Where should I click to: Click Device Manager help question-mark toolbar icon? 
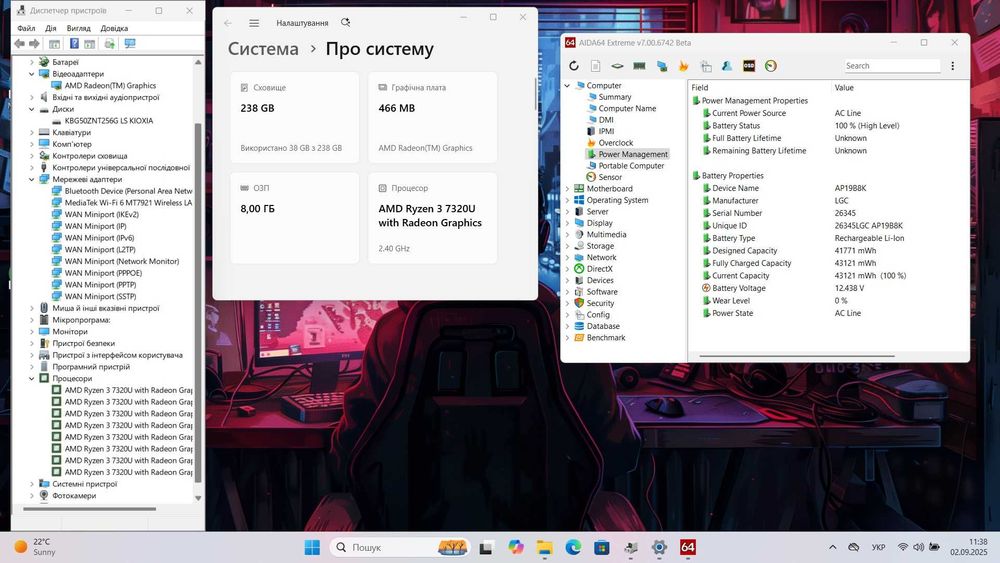(x=74, y=43)
